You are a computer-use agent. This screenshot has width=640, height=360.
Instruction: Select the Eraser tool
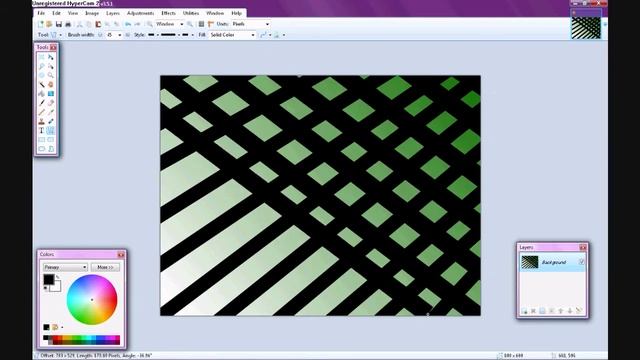click(51, 102)
